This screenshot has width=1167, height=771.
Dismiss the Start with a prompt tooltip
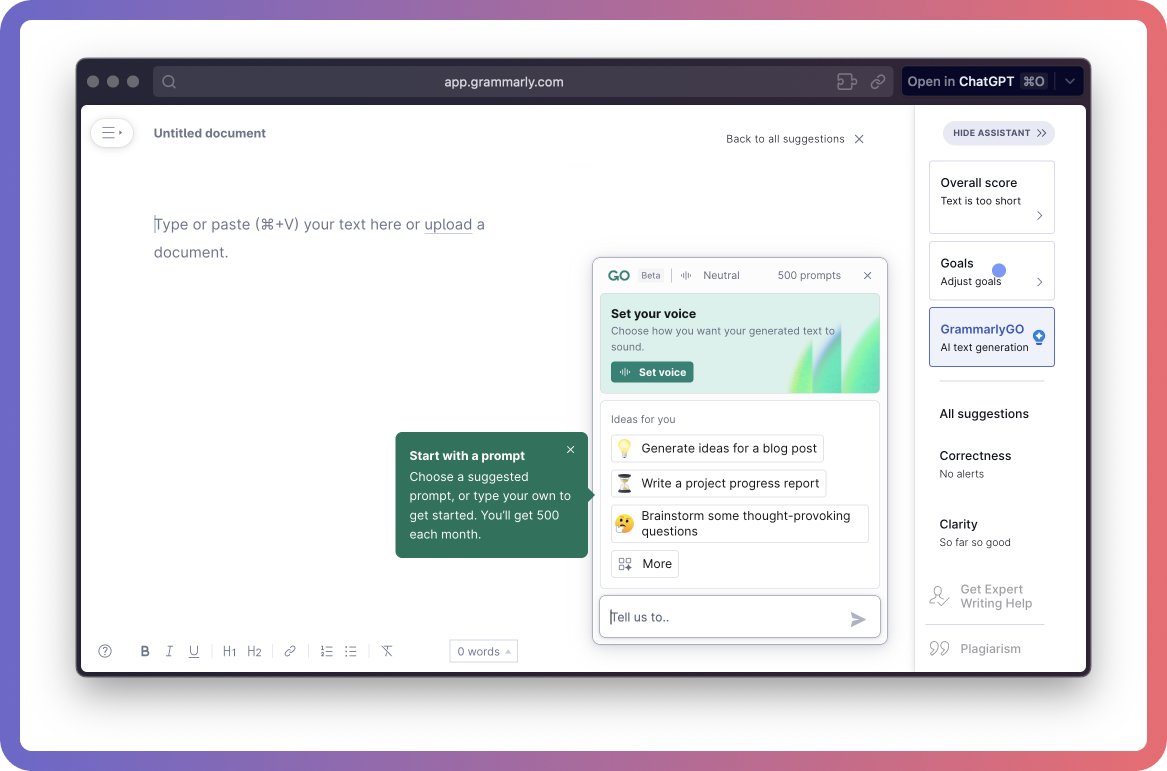pos(571,450)
